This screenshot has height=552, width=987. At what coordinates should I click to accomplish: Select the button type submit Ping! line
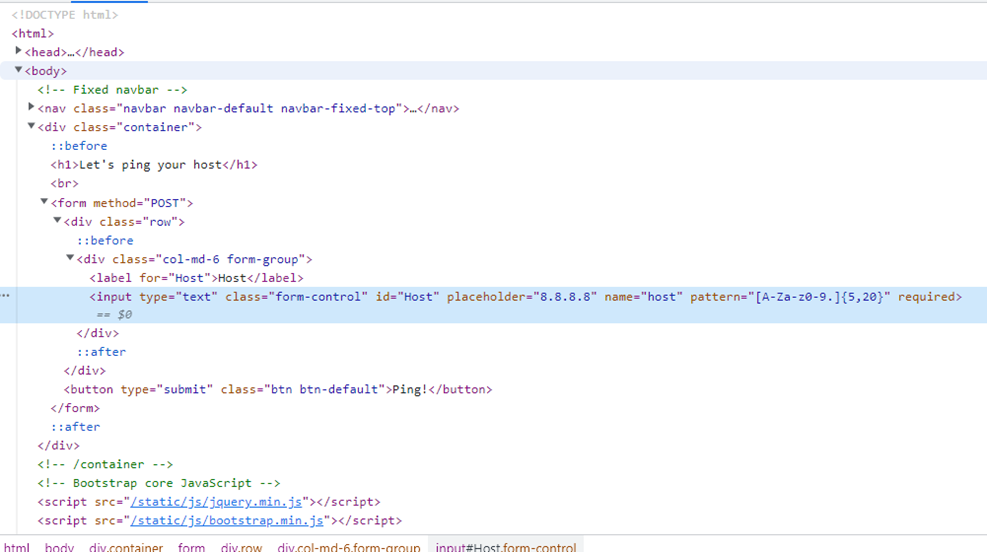[278, 390]
